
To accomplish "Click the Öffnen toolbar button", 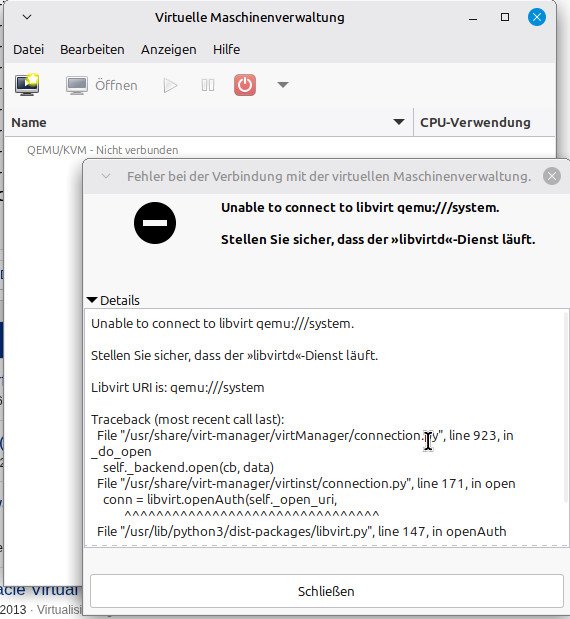I will pos(102,85).
